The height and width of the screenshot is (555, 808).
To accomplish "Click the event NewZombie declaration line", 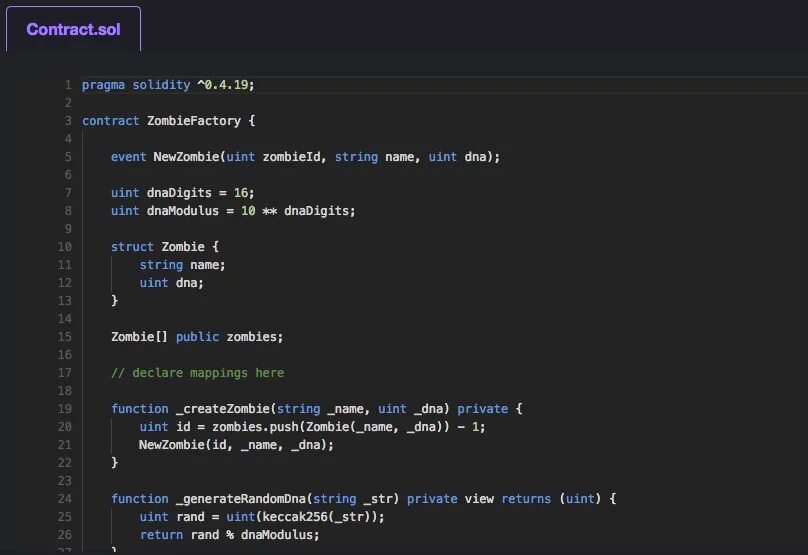I will click(x=305, y=157).
